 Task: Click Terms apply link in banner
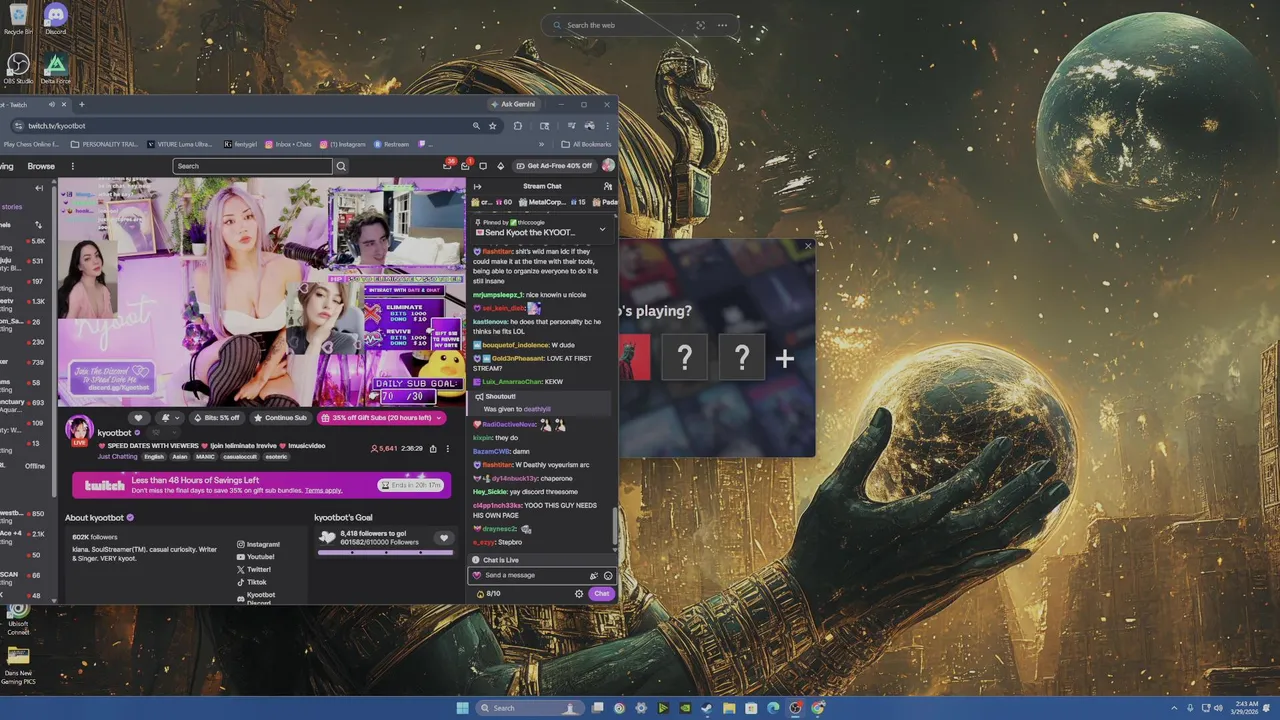(323, 490)
